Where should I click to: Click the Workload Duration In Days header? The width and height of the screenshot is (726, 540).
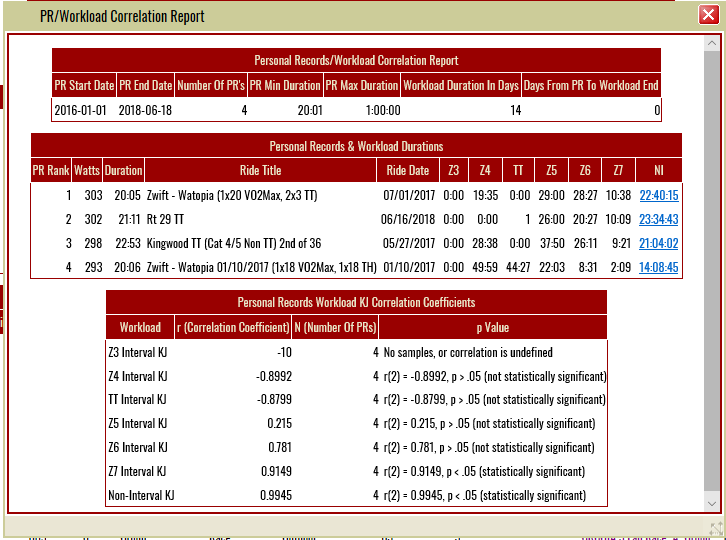[x=461, y=85]
